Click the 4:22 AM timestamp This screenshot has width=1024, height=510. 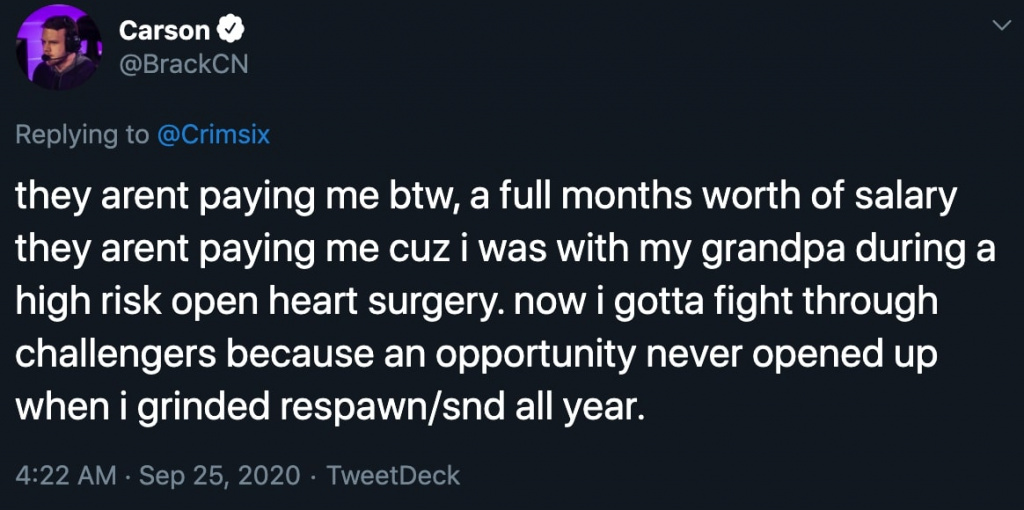tap(68, 473)
